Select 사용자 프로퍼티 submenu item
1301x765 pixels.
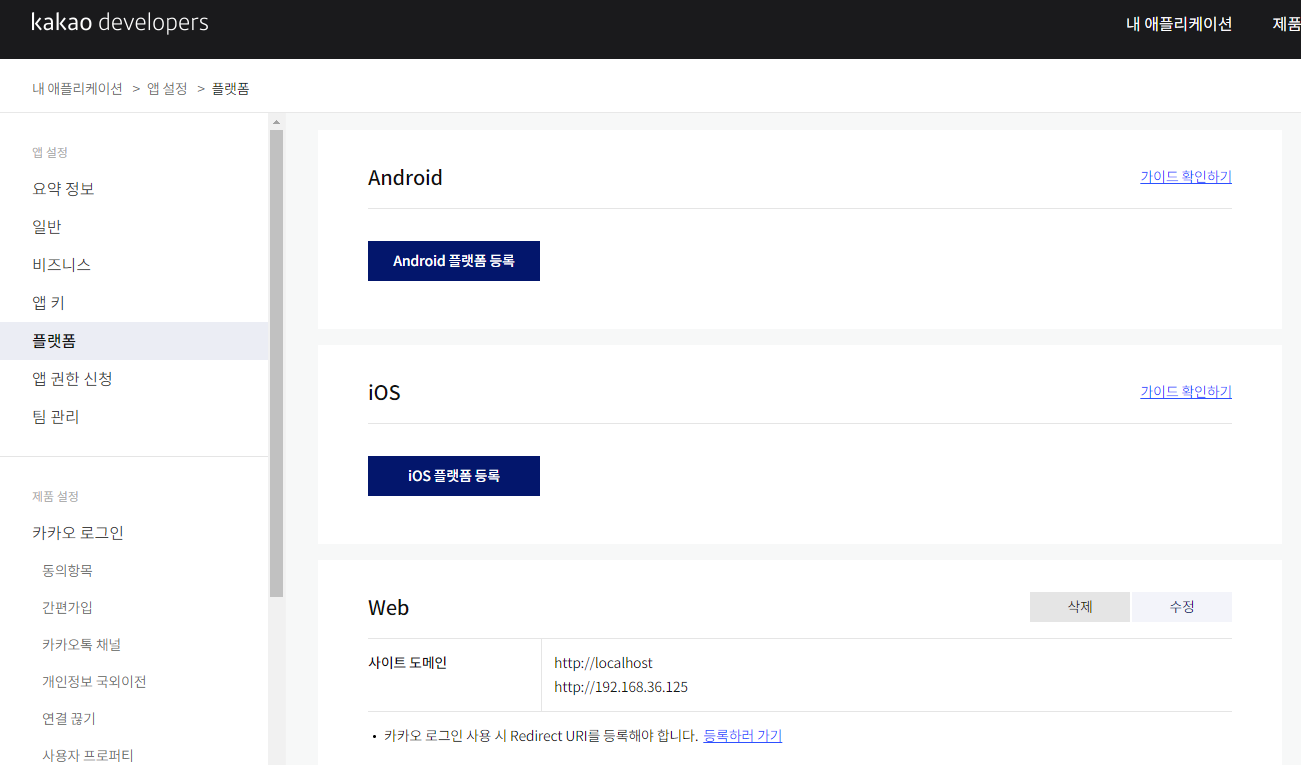click(88, 756)
